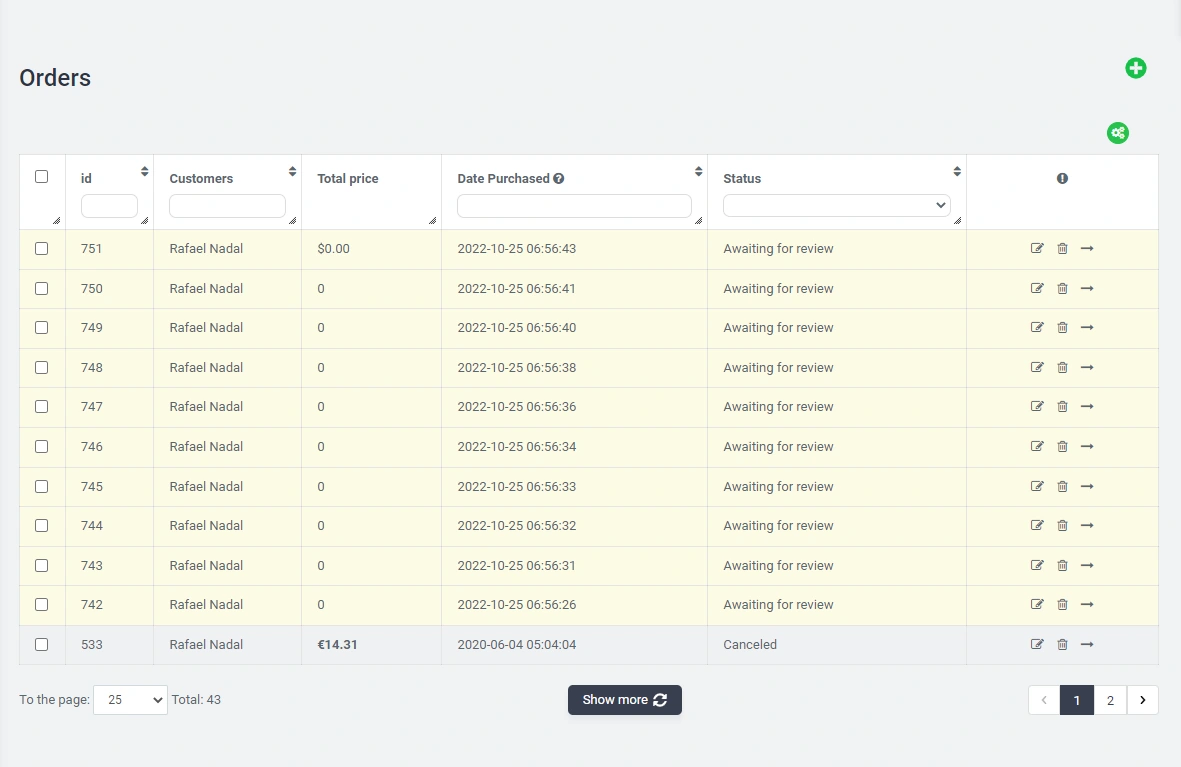Click the next page chevron in the pagination
Viewport: 1181px width, 767px height.
[1142, 700]
